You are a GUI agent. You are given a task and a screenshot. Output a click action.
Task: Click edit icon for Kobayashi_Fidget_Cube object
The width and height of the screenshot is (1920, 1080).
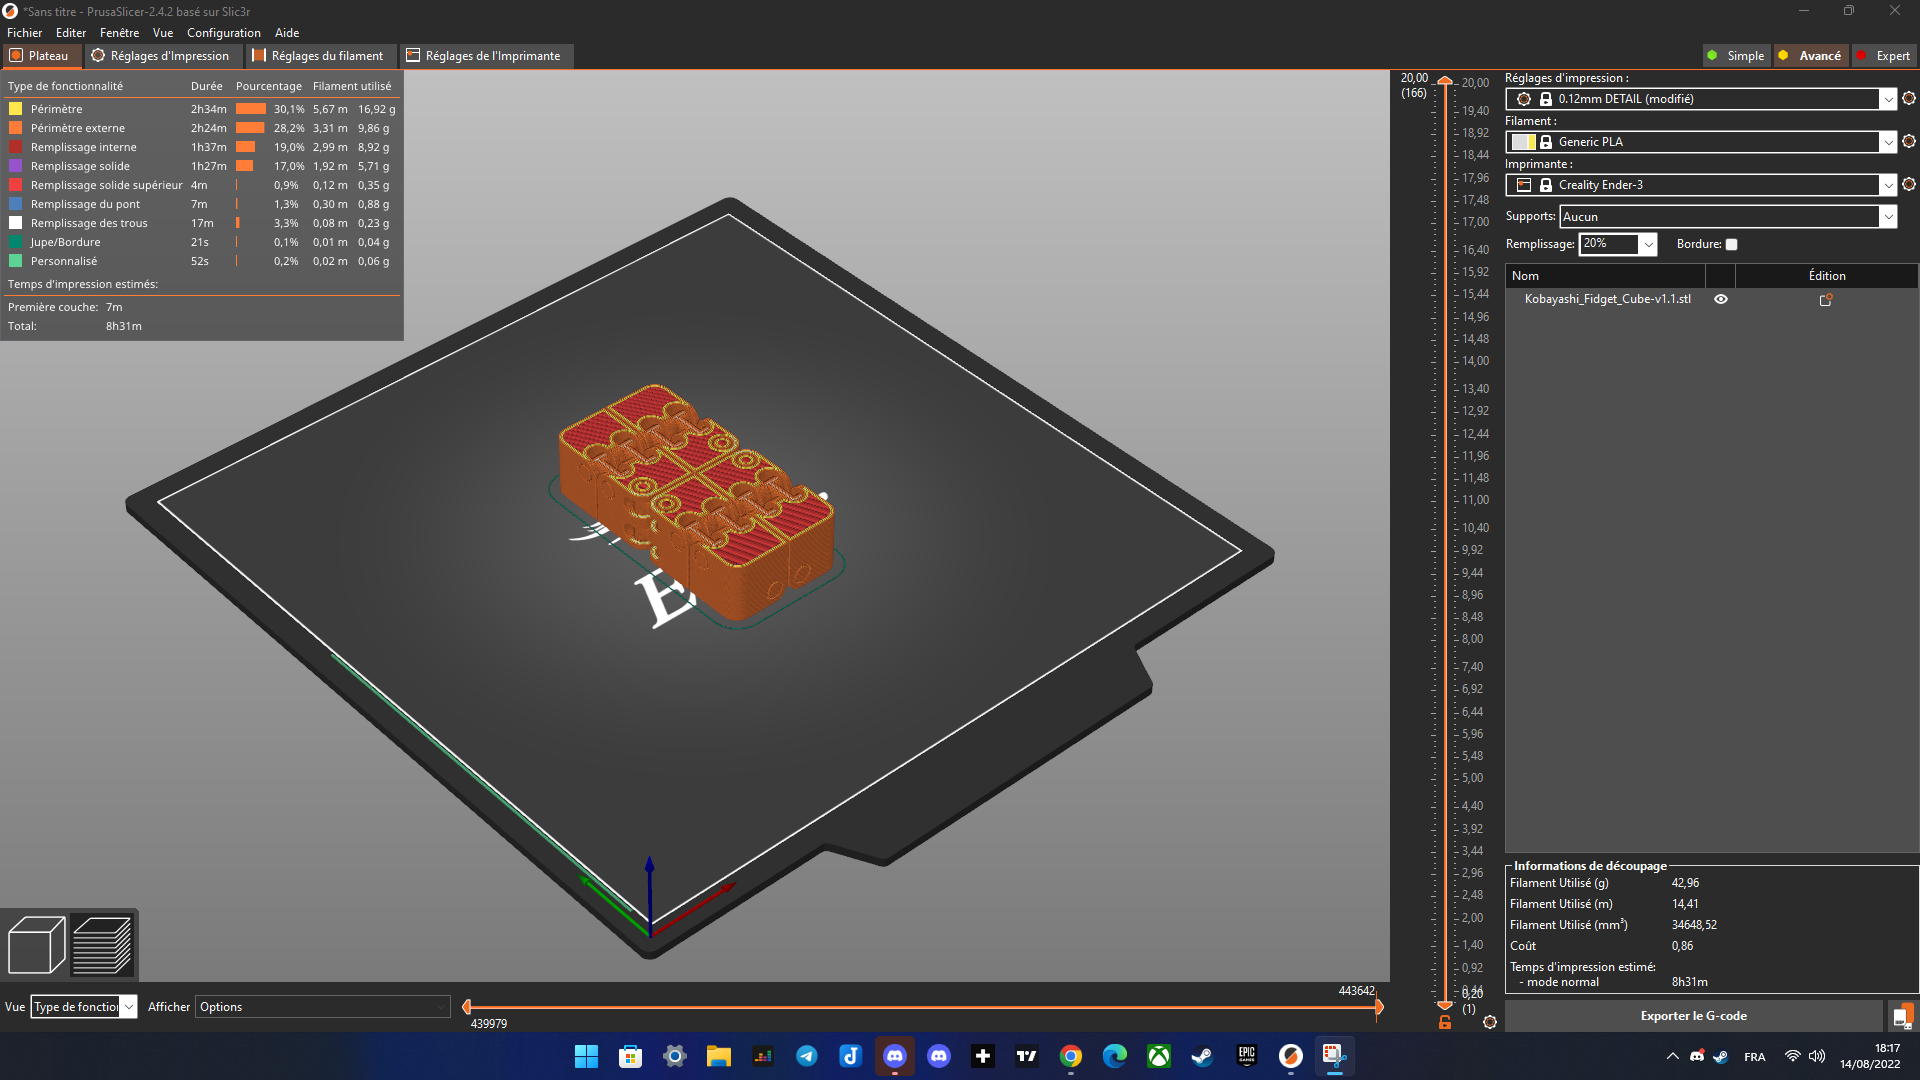1825,299
